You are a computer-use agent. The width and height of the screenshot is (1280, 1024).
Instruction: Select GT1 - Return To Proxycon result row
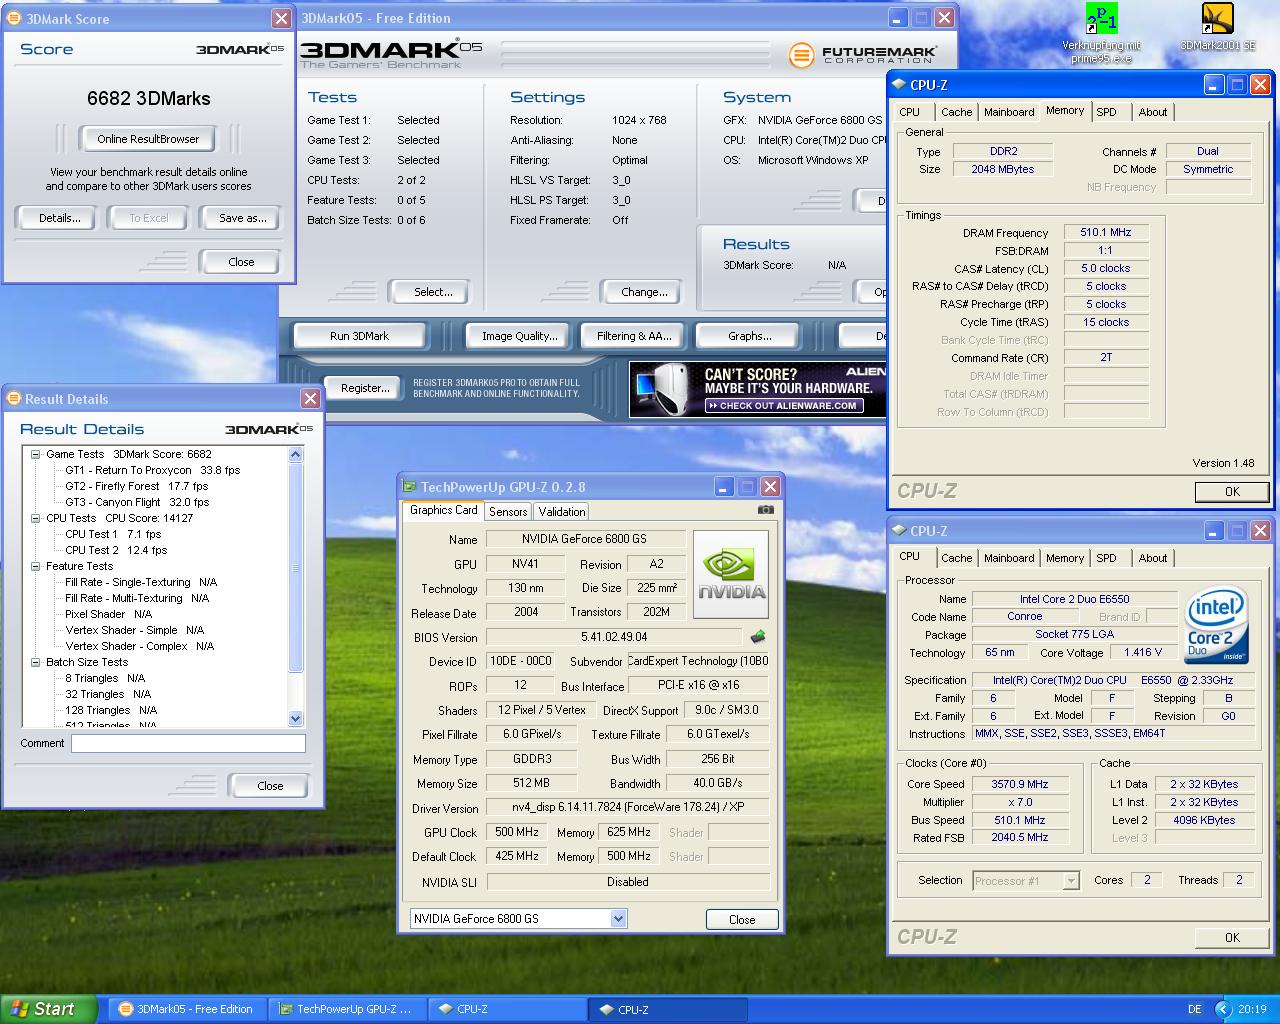pos(152,470)
